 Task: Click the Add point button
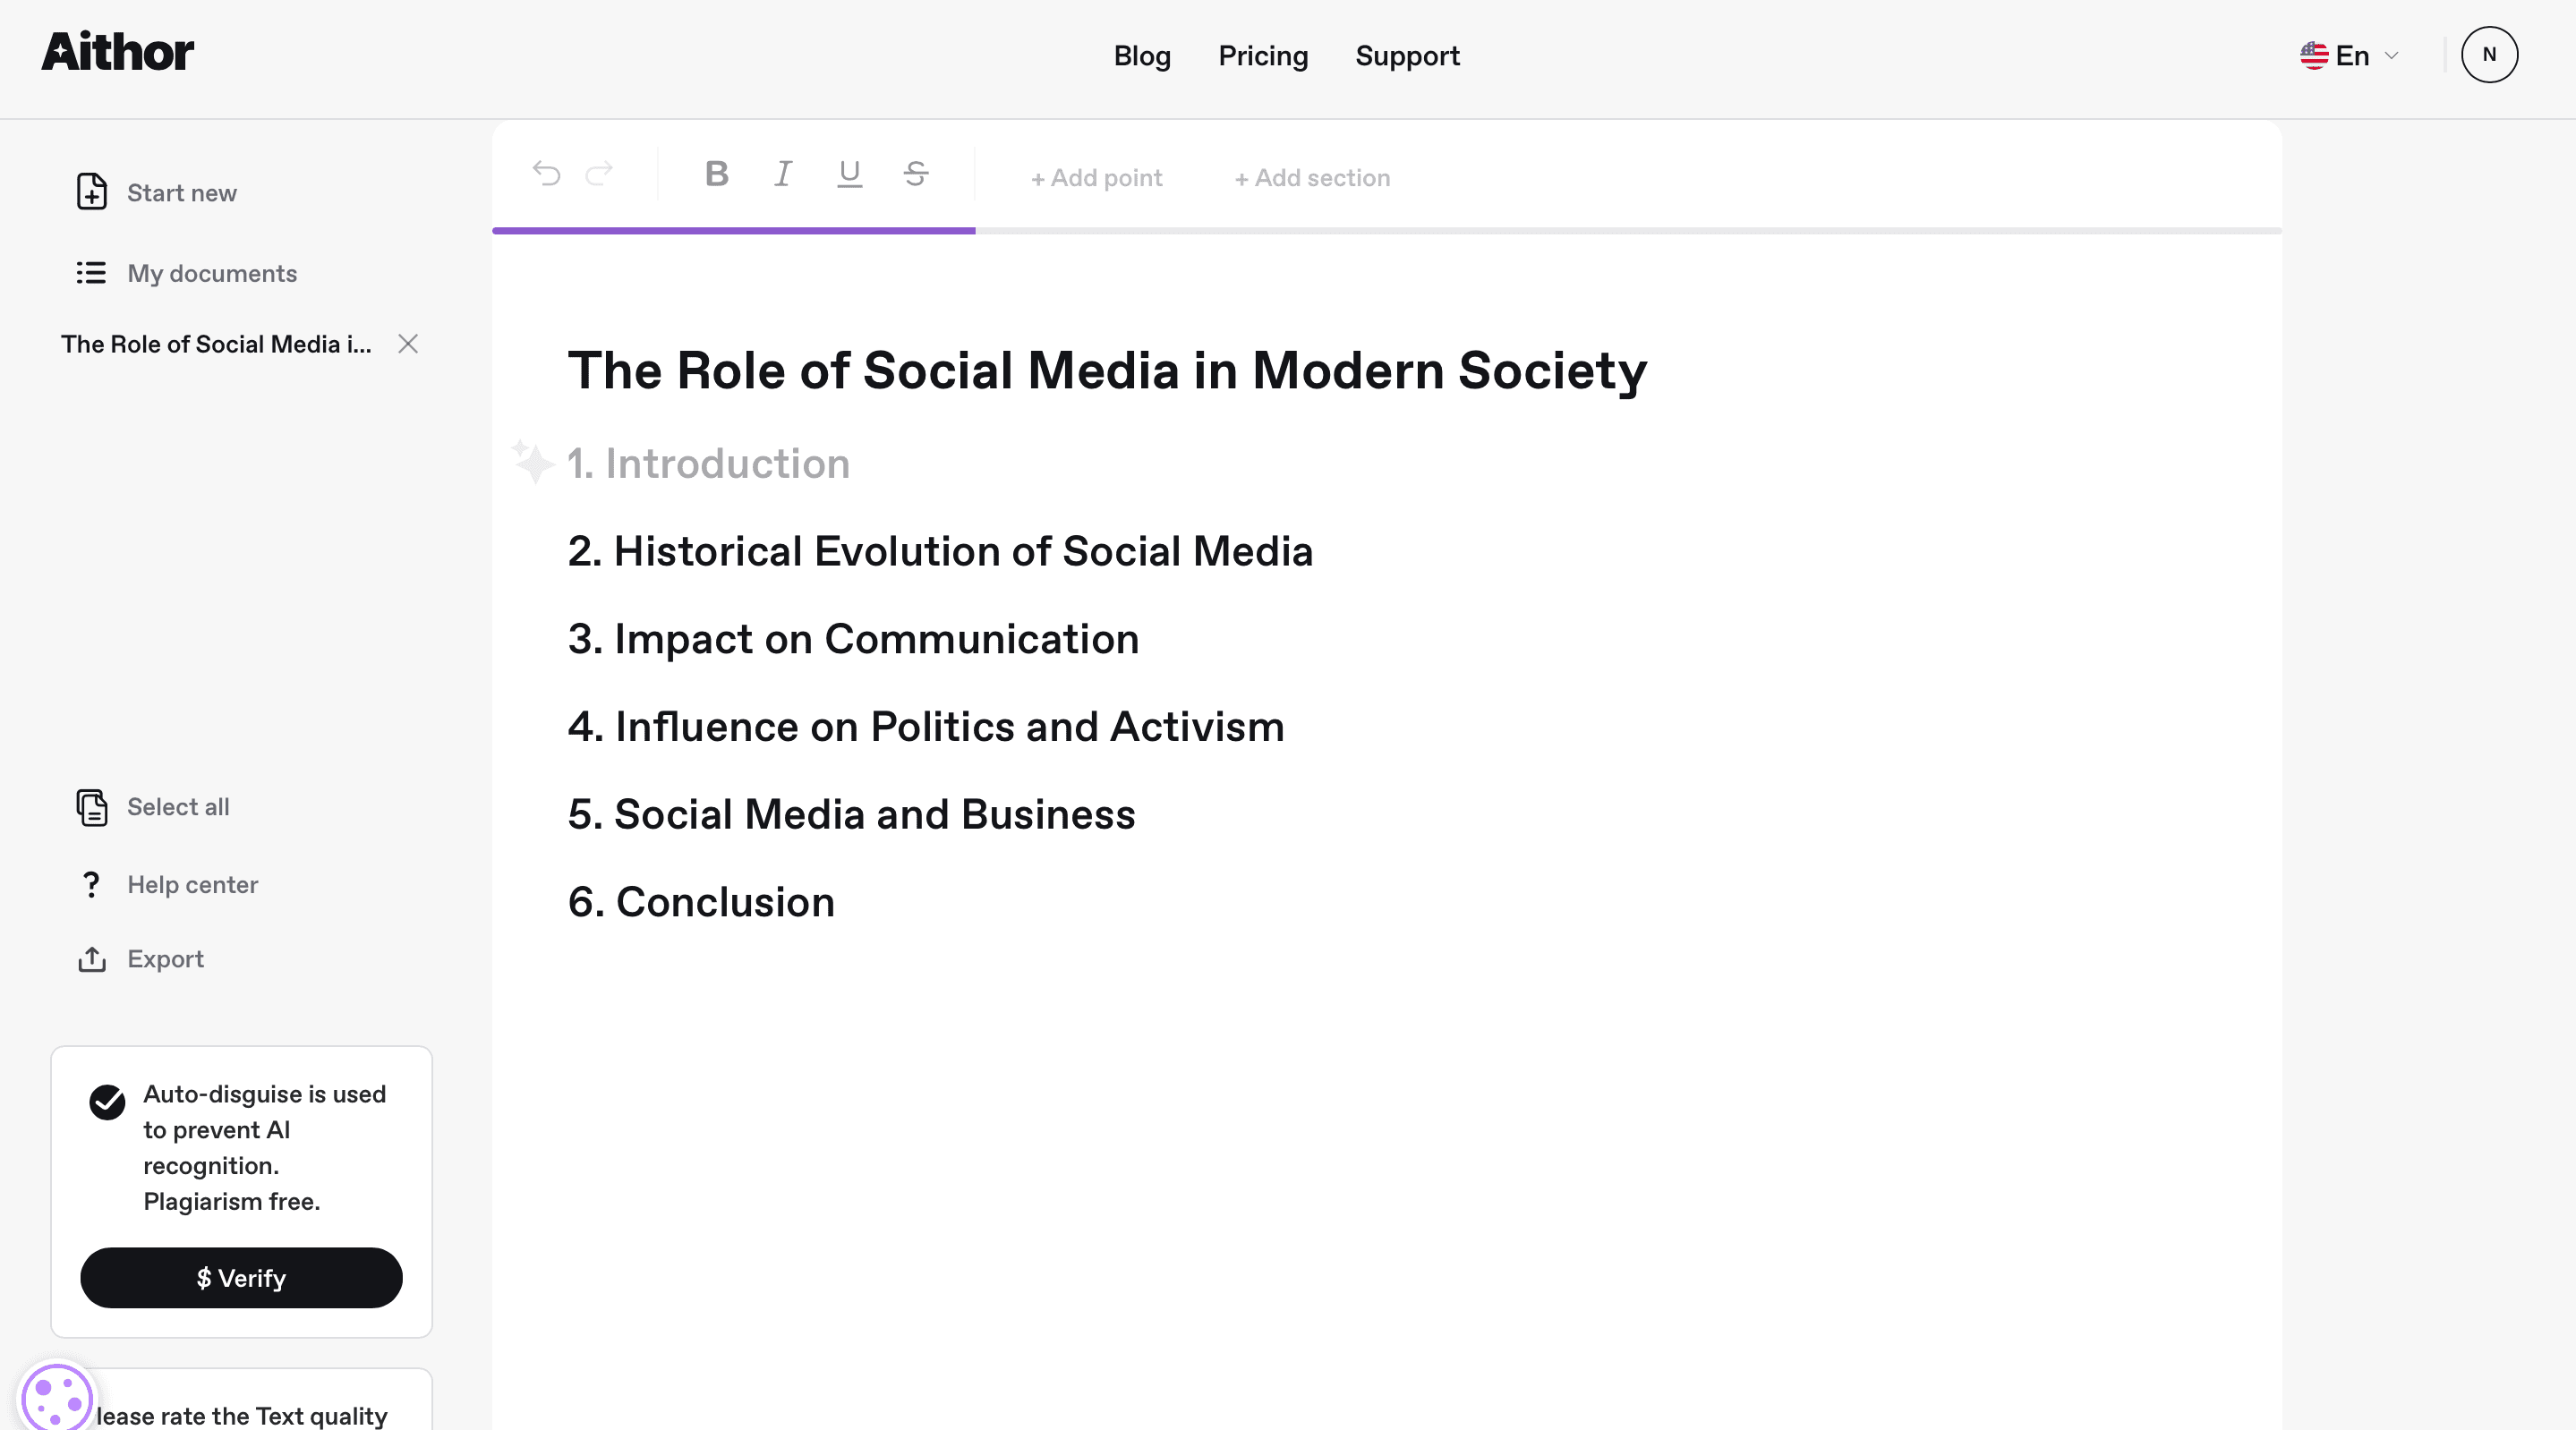click(1096, 178)
